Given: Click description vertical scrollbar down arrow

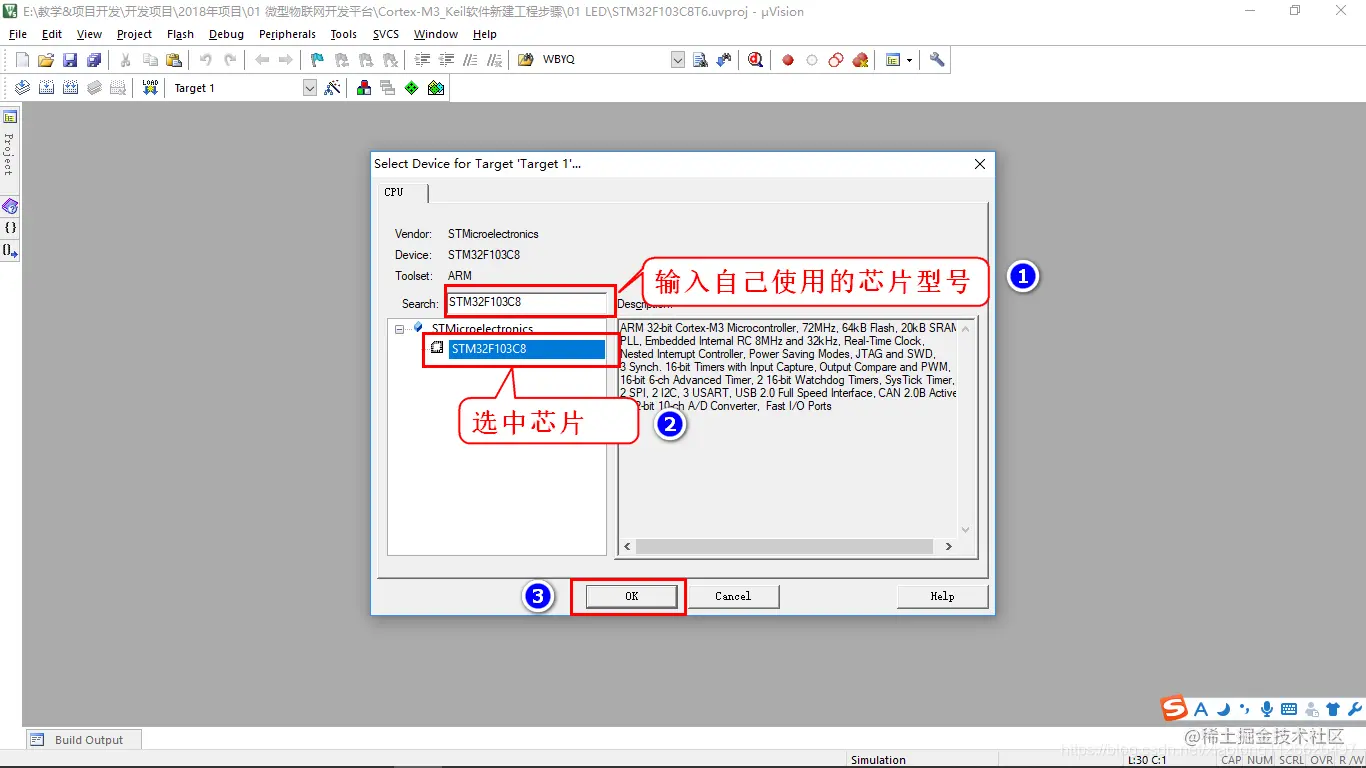Looking at the screenshot, I should coord(965,530).
